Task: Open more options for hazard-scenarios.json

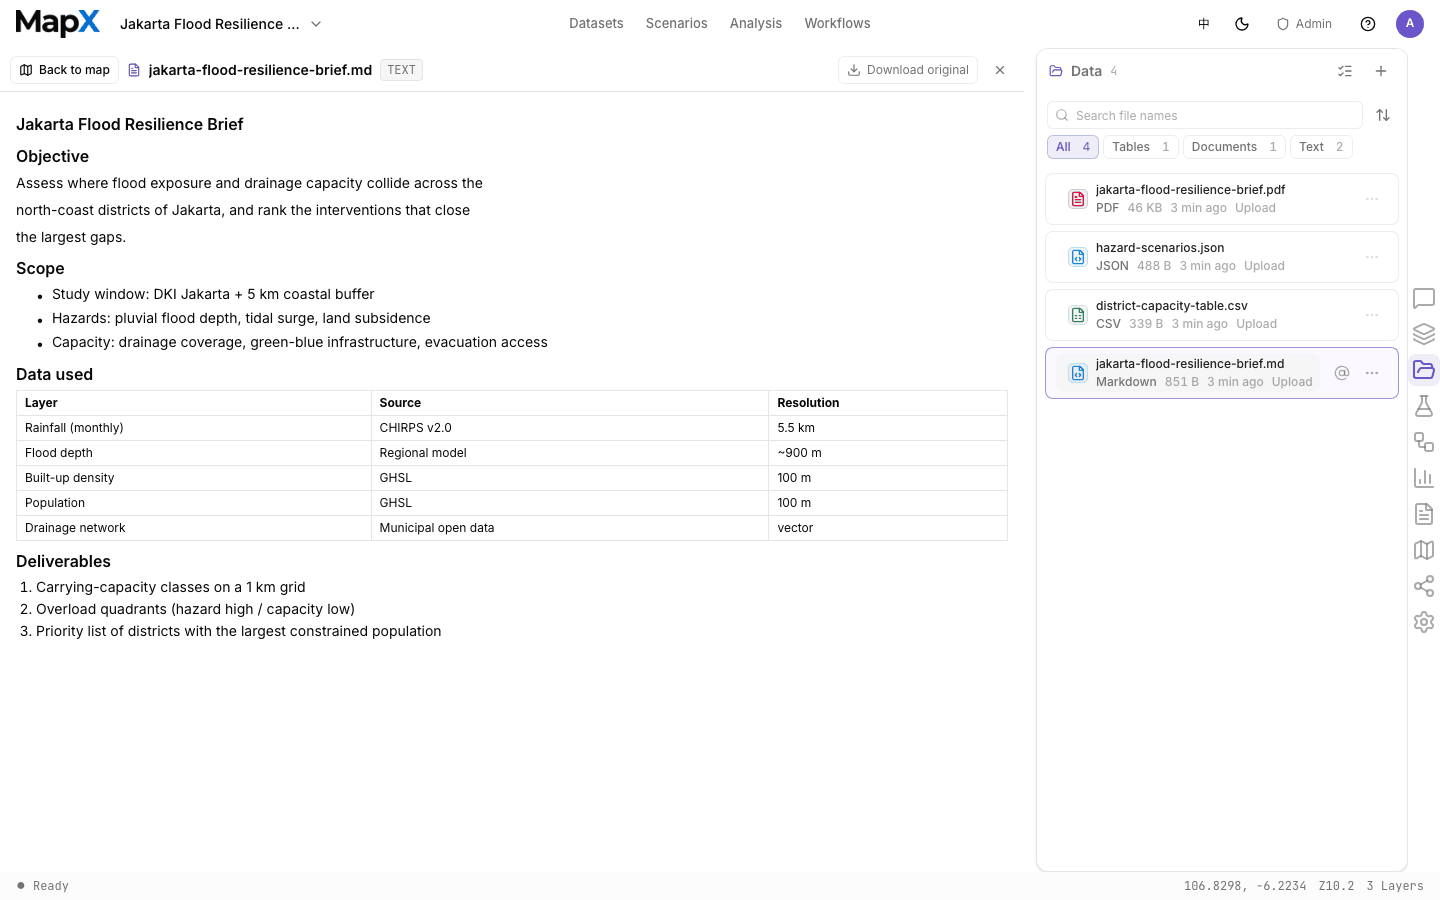Action: (1372, 257)
